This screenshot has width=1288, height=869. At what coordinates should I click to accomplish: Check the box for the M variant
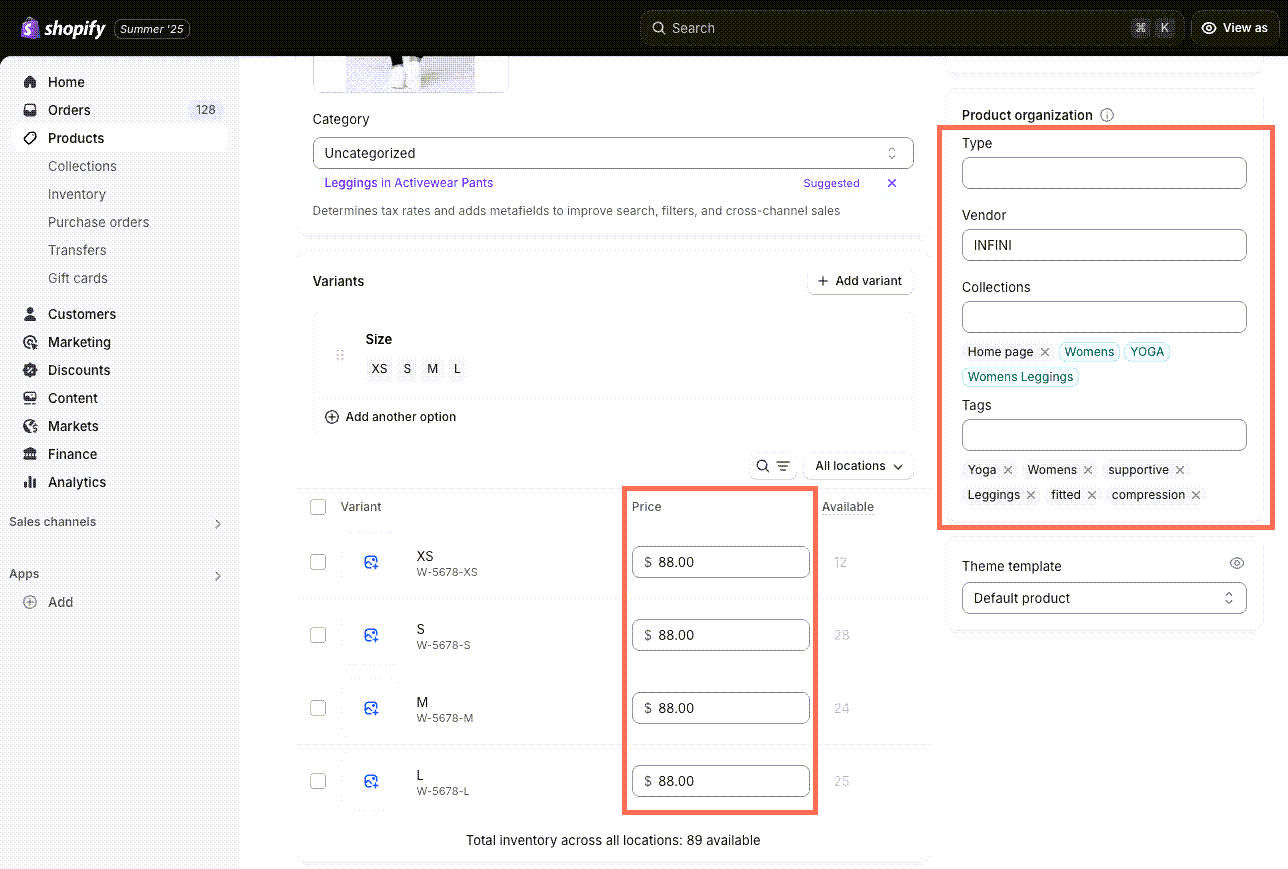(318, 708)
